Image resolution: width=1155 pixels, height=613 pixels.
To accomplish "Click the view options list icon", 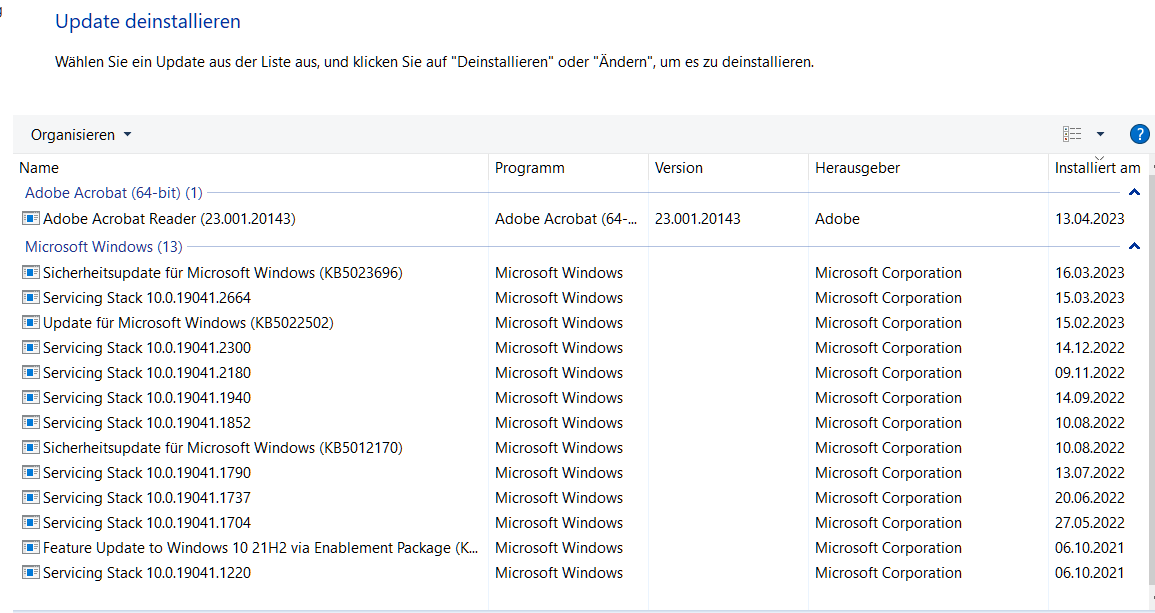I will pos(1072,134).
